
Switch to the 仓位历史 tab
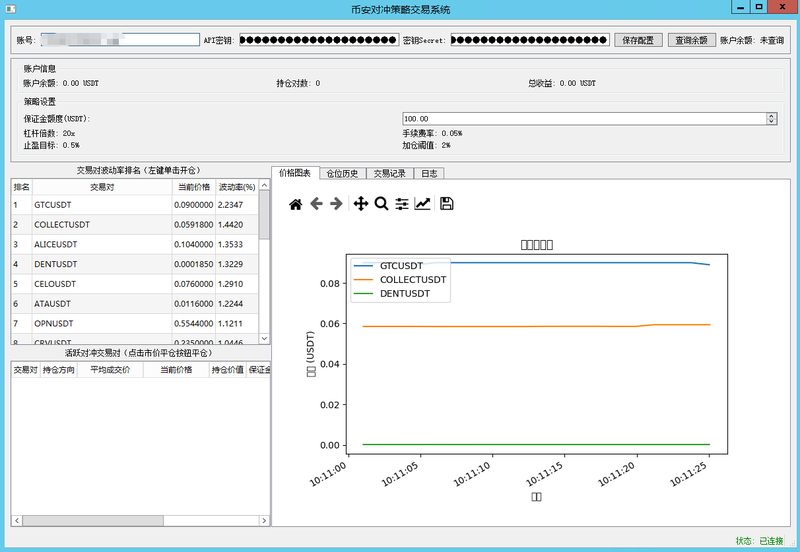click(x=342, y=173)
